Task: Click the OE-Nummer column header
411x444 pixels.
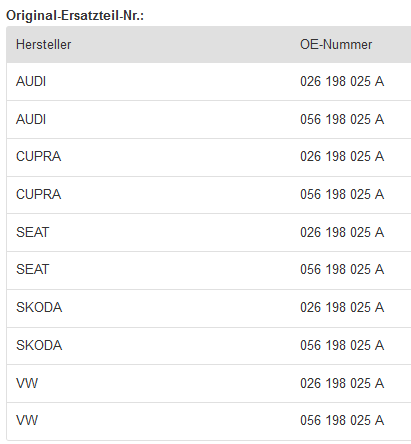Action: 336,44
